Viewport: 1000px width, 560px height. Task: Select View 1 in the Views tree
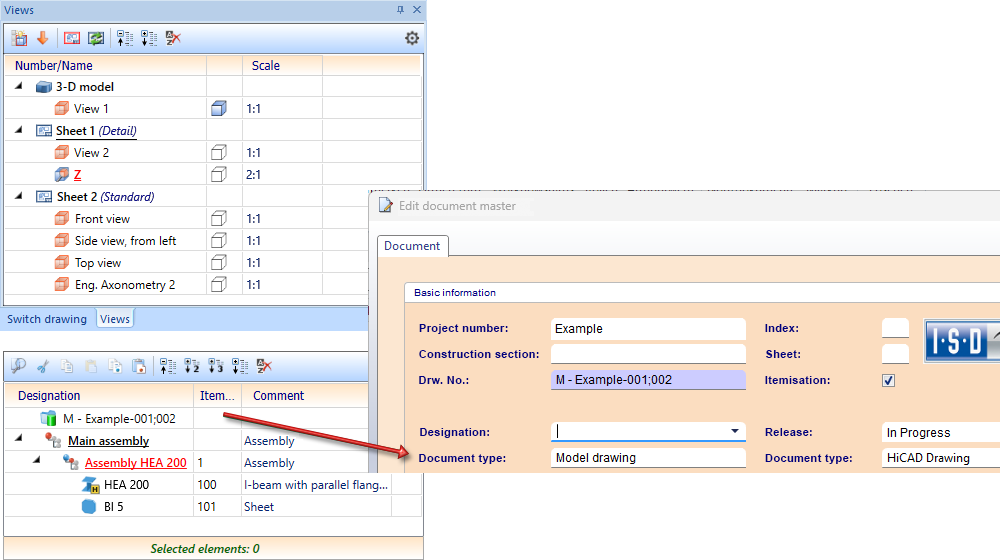point(91,108)
